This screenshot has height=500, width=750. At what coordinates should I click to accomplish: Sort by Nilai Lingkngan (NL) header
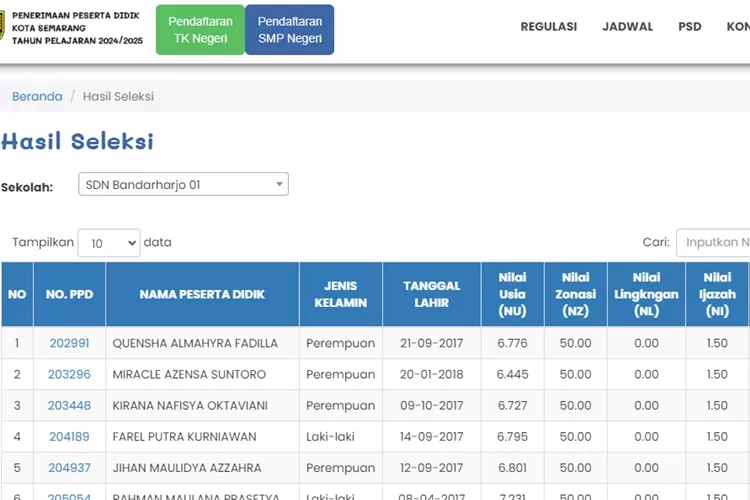[646, 294]
